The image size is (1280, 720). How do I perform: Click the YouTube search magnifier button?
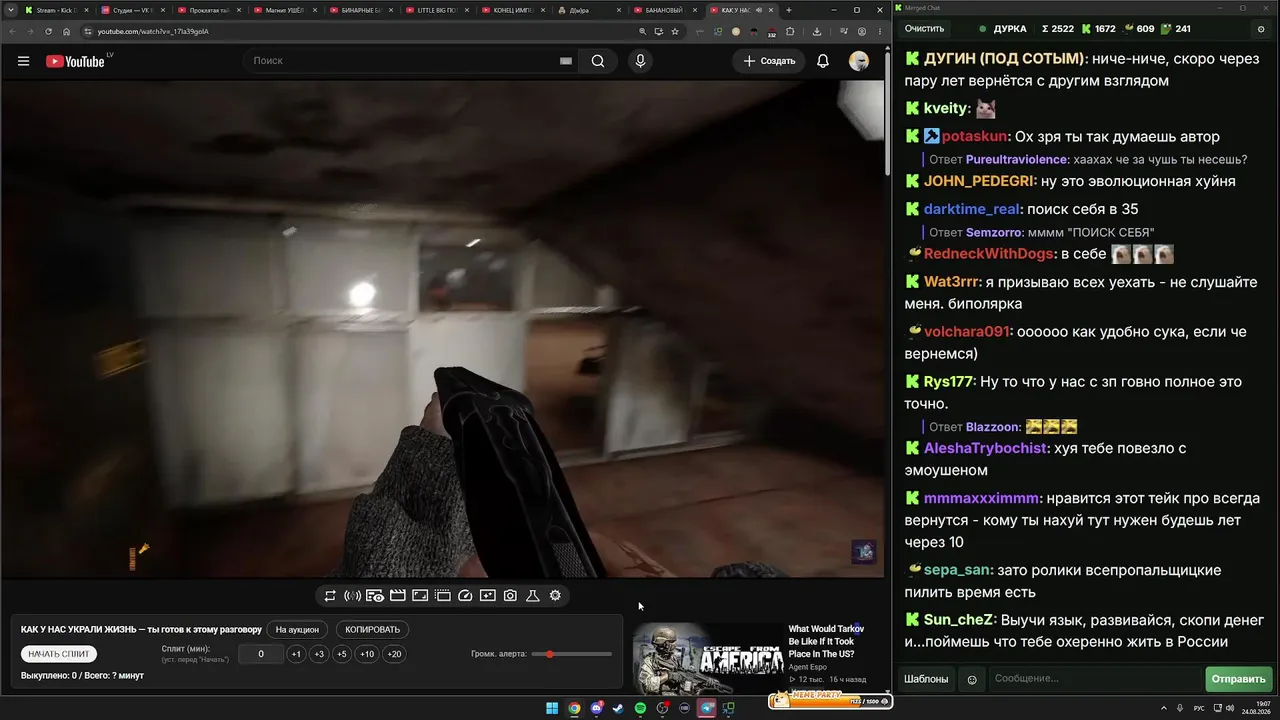(598, 61)
